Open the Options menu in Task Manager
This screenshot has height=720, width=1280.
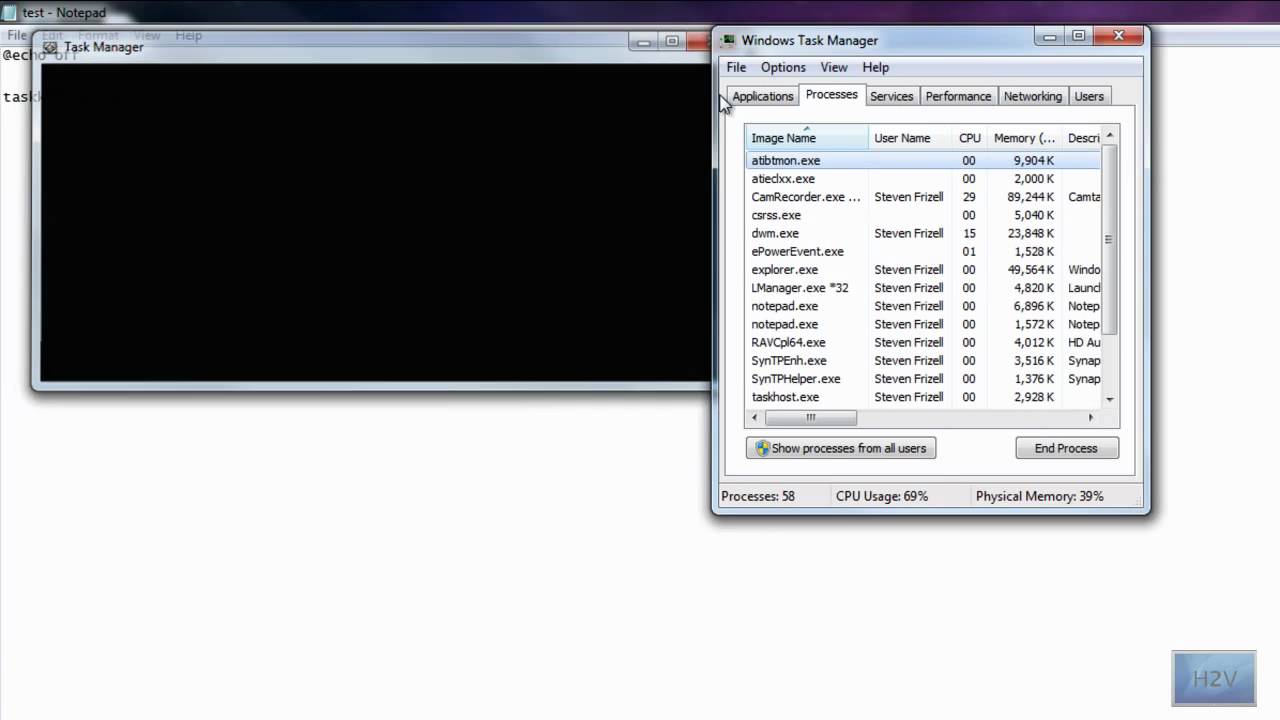[783, 67]
